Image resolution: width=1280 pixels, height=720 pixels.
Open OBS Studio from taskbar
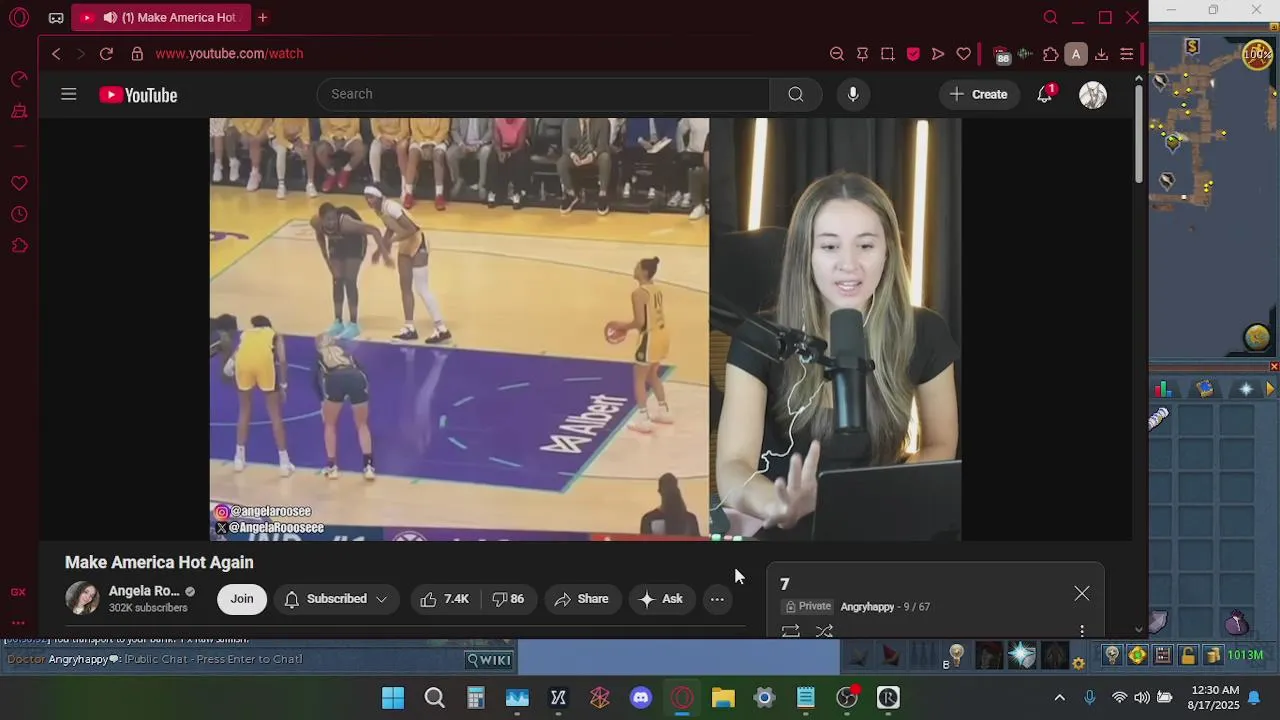847,698
